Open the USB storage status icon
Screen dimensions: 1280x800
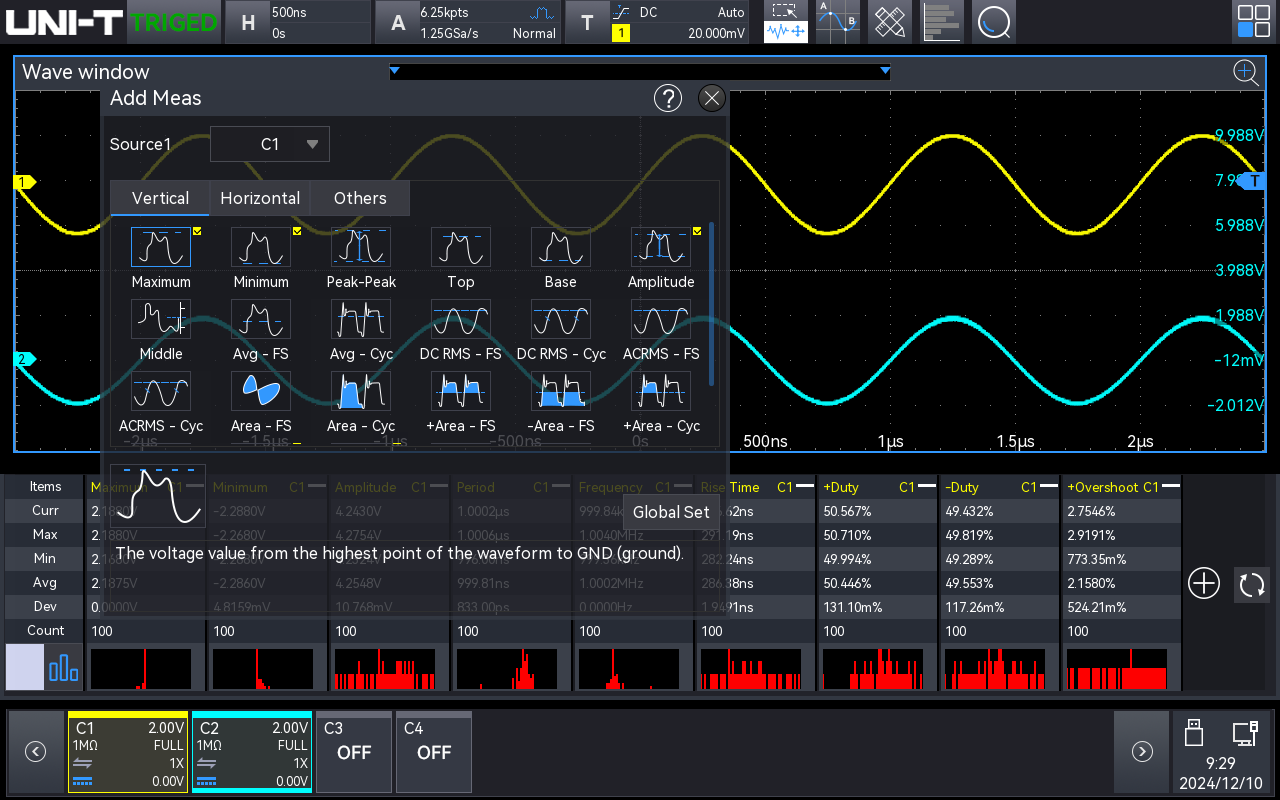(x=1192, y=733)
